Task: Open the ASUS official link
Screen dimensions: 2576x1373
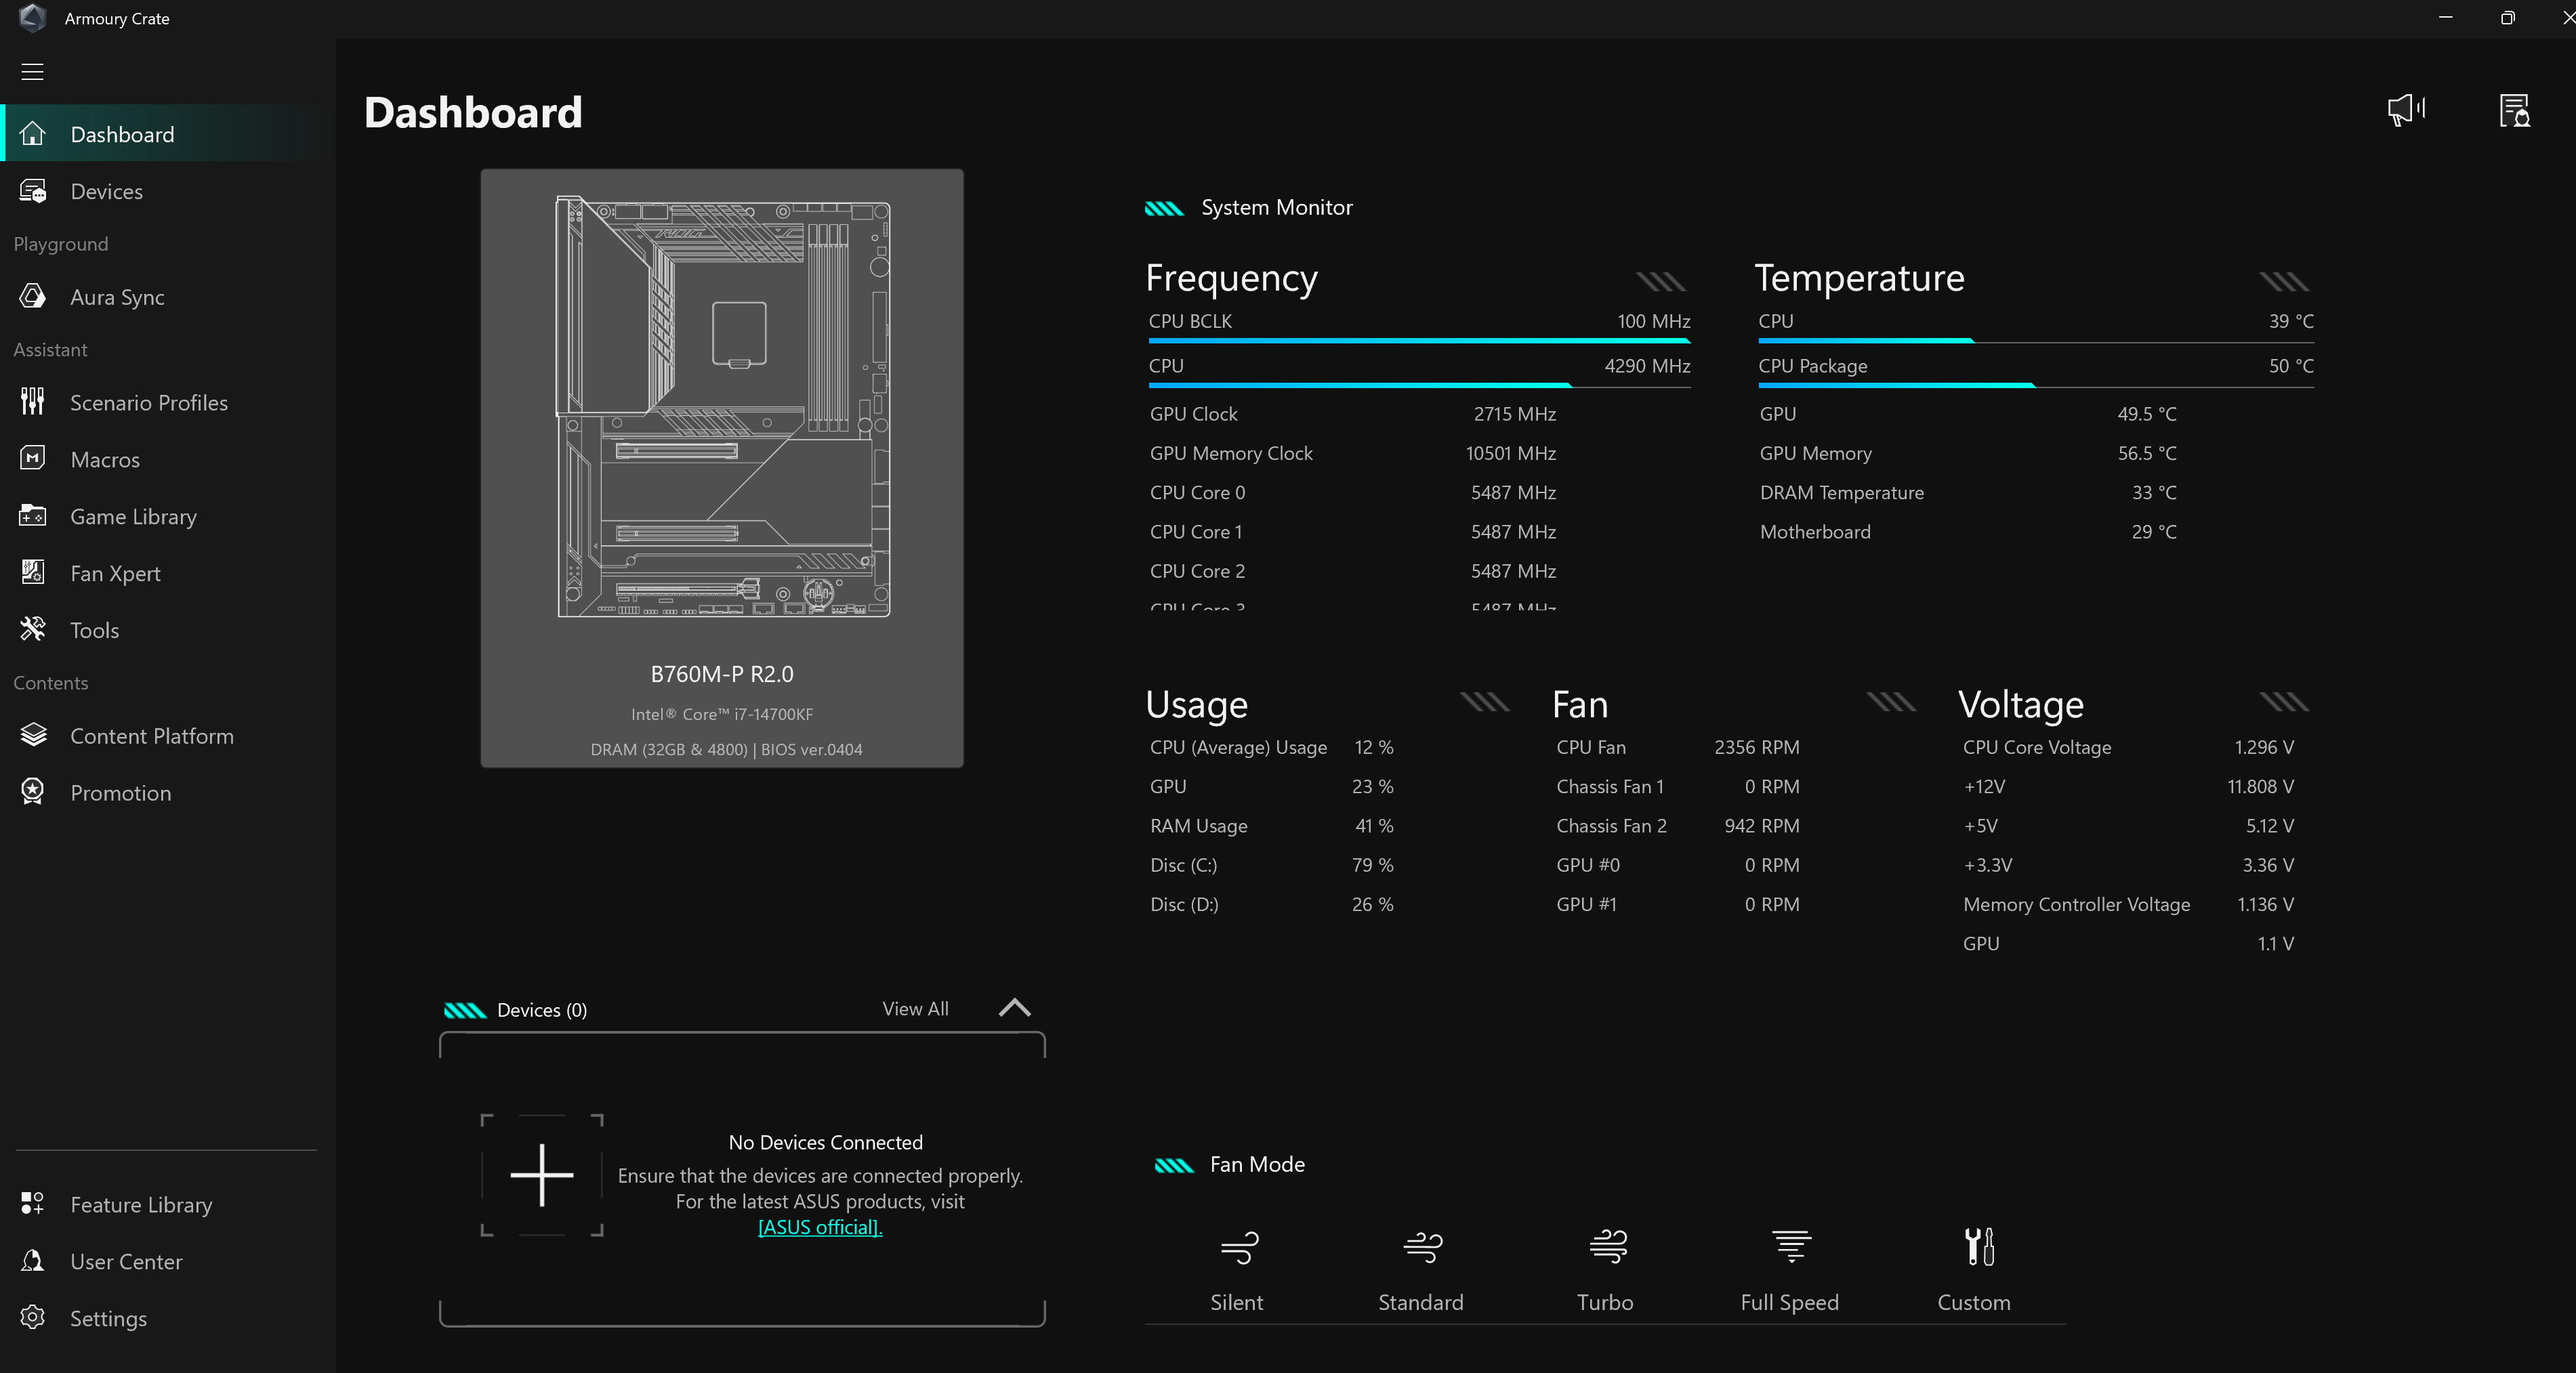Action: click(820, 1227)
